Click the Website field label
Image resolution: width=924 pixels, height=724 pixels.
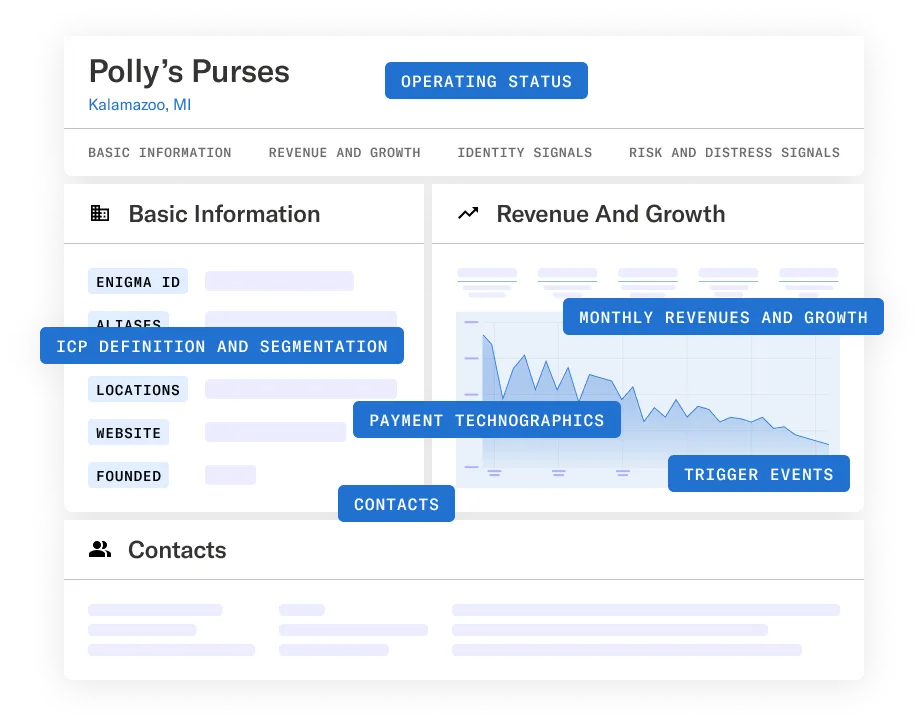[128, 432]
